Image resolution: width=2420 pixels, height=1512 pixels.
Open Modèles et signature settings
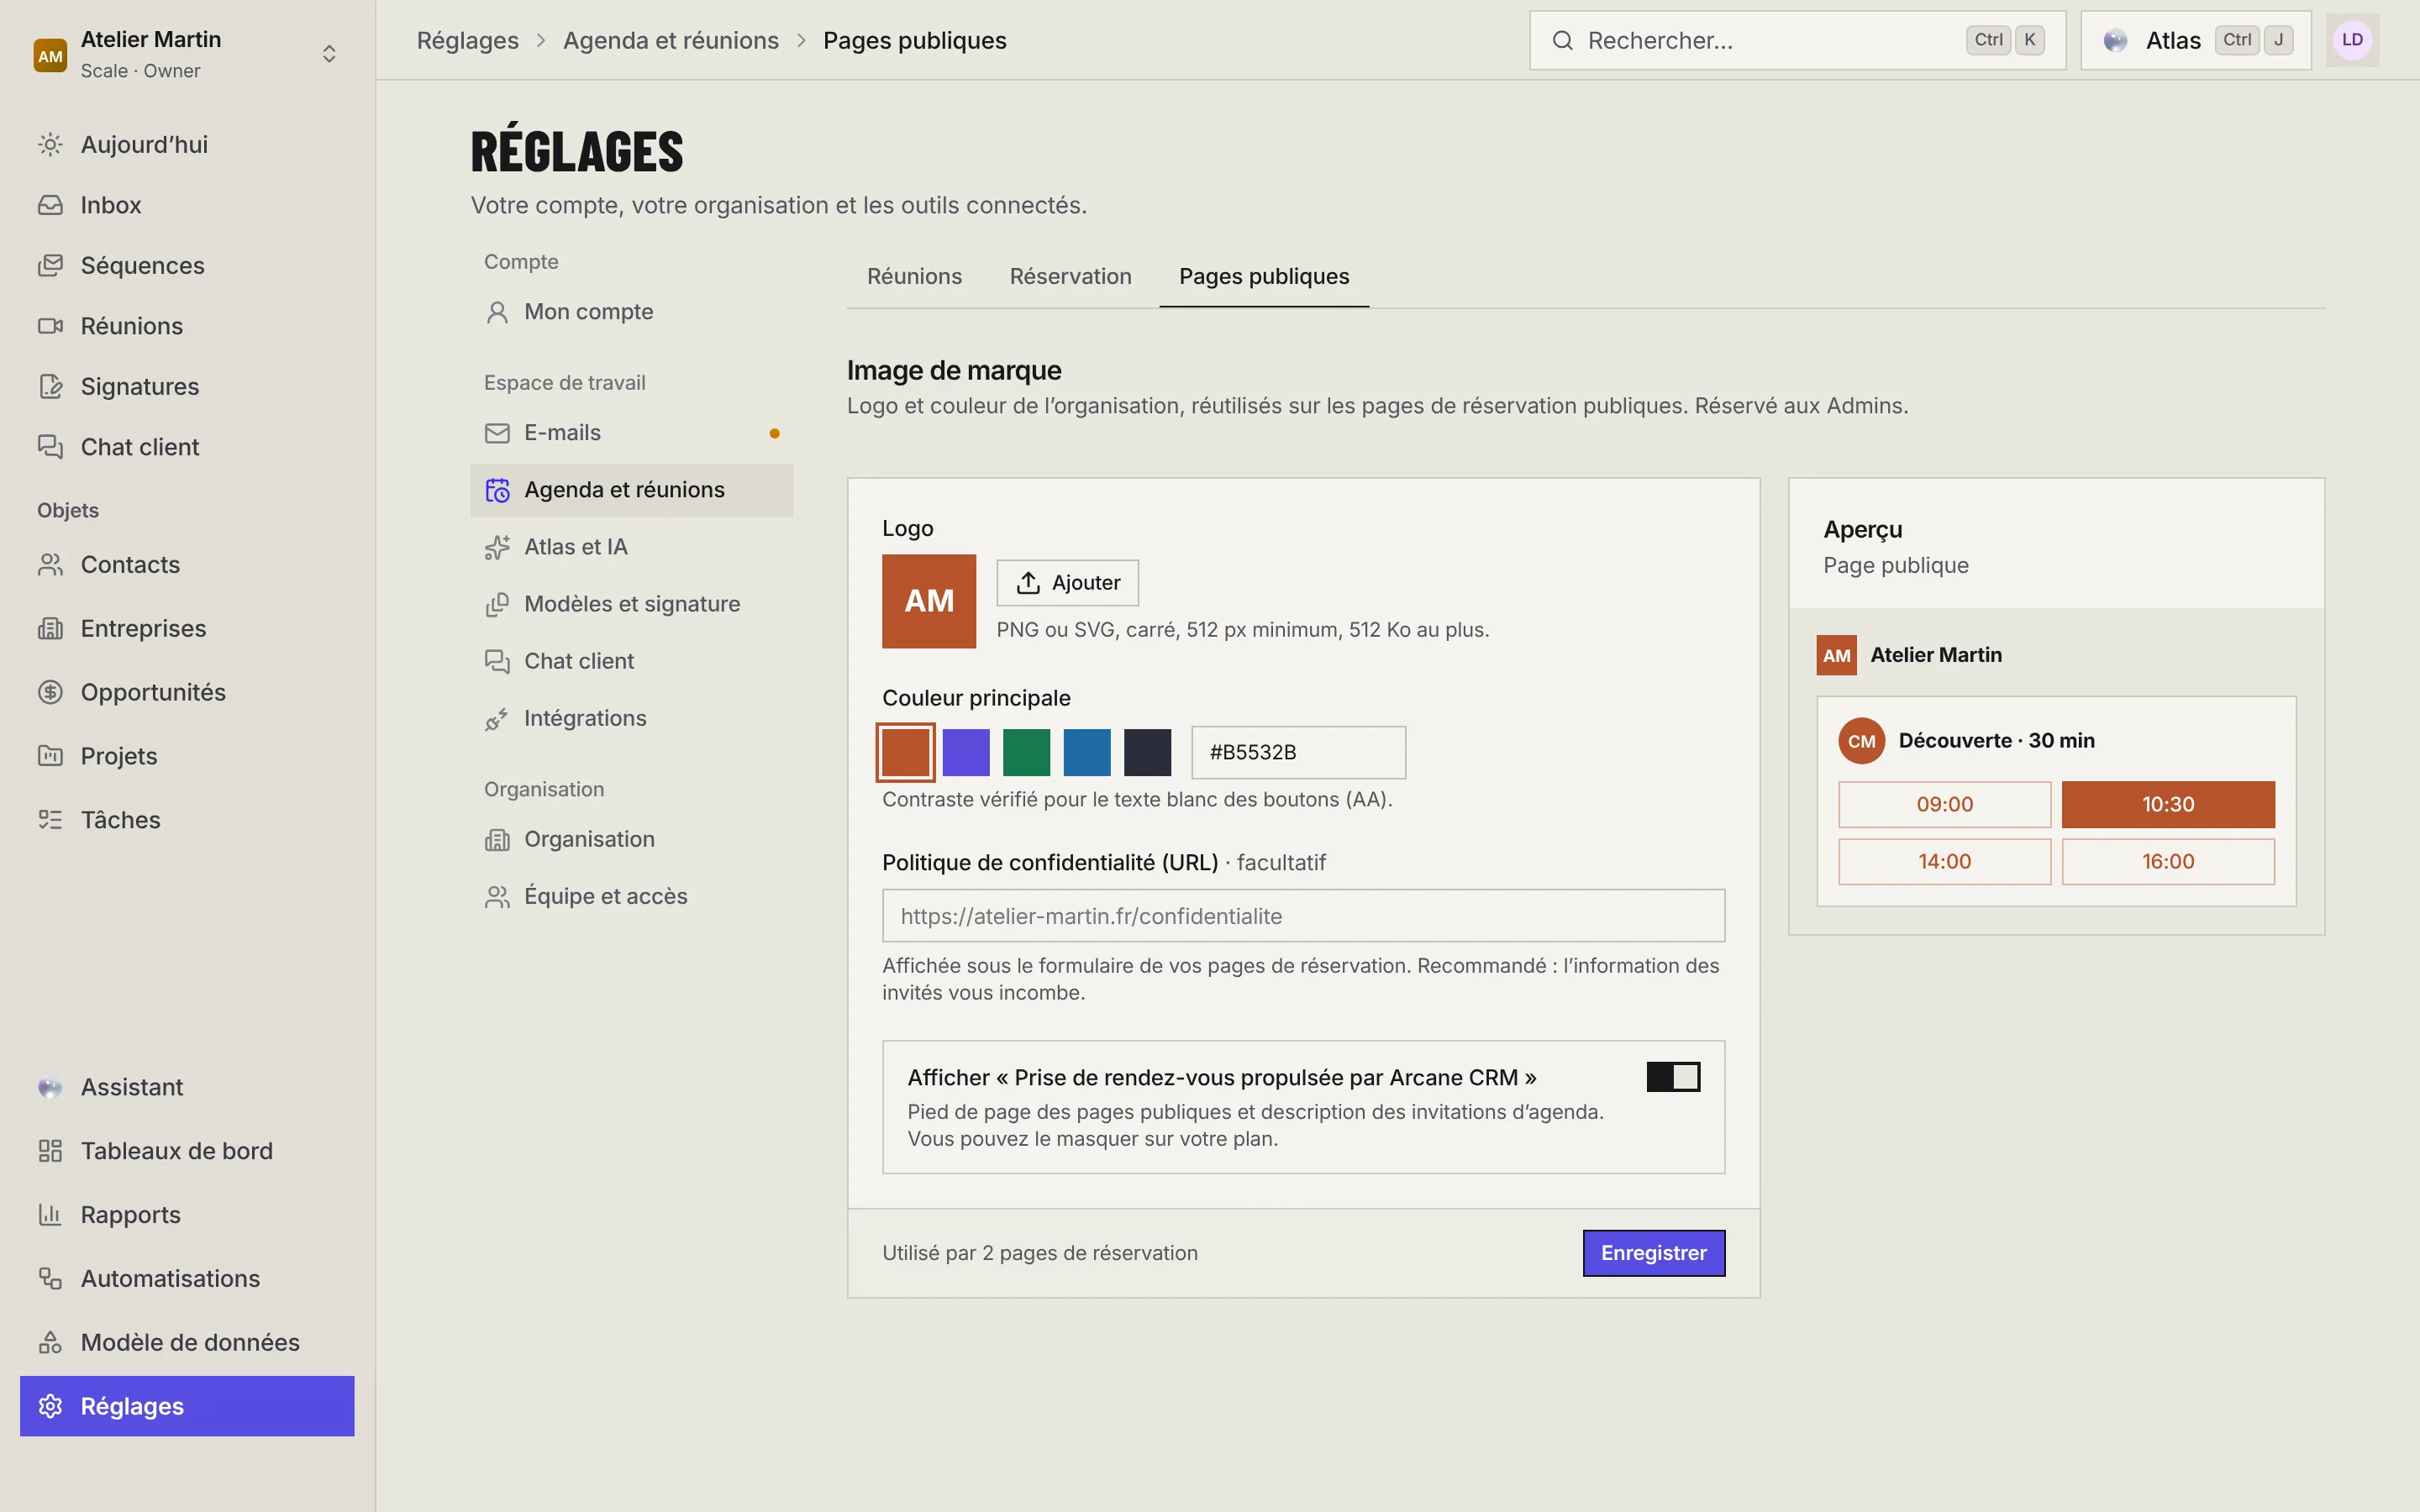631,604
